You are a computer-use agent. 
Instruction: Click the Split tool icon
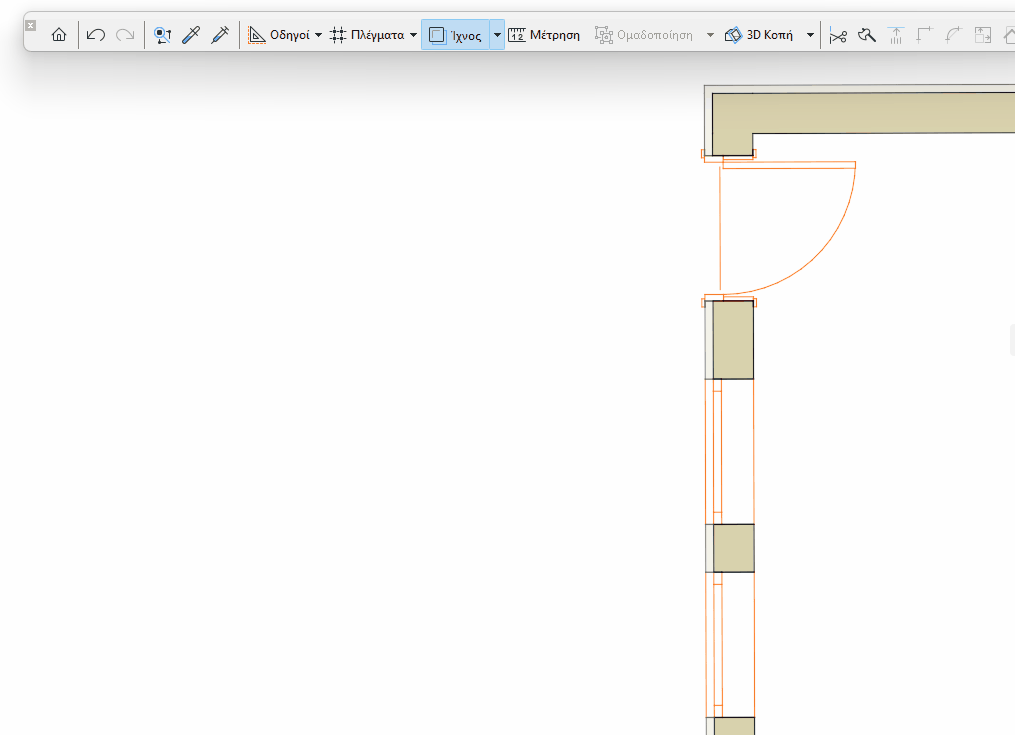coord(866,35)
